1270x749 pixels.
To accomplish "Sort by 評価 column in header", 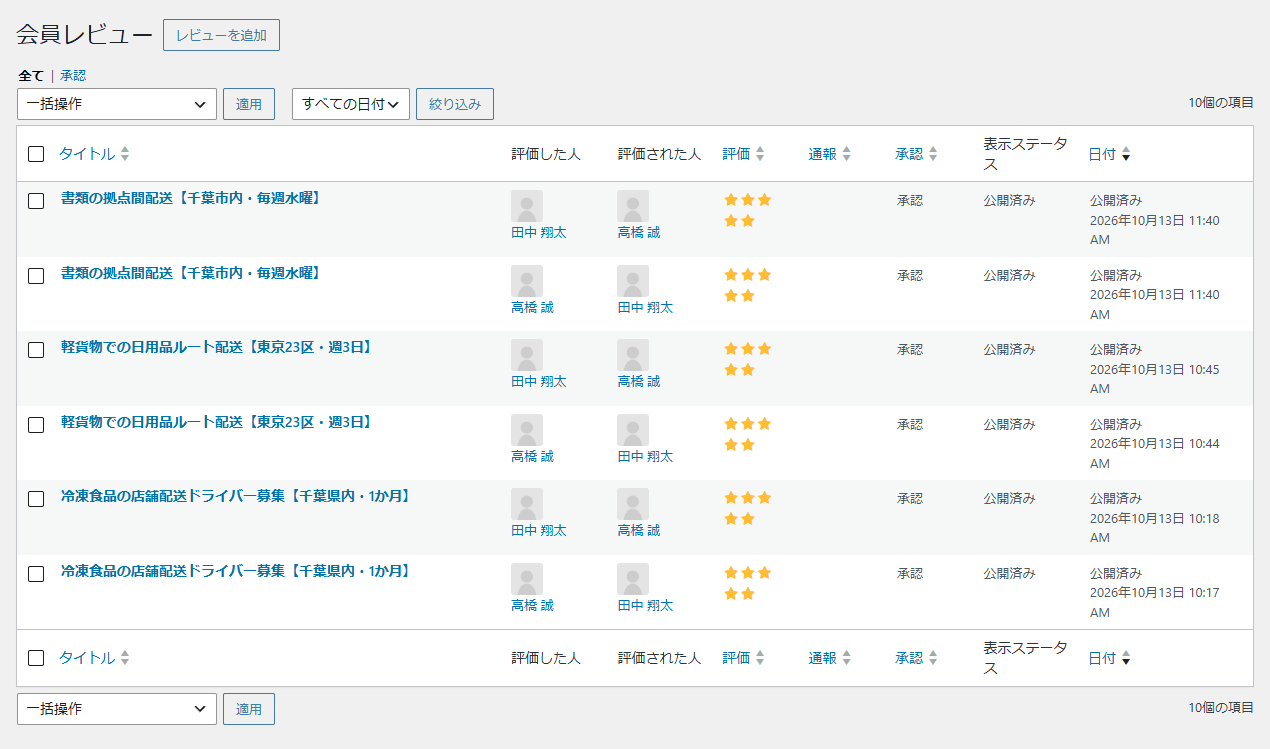I will click(736, 154).
